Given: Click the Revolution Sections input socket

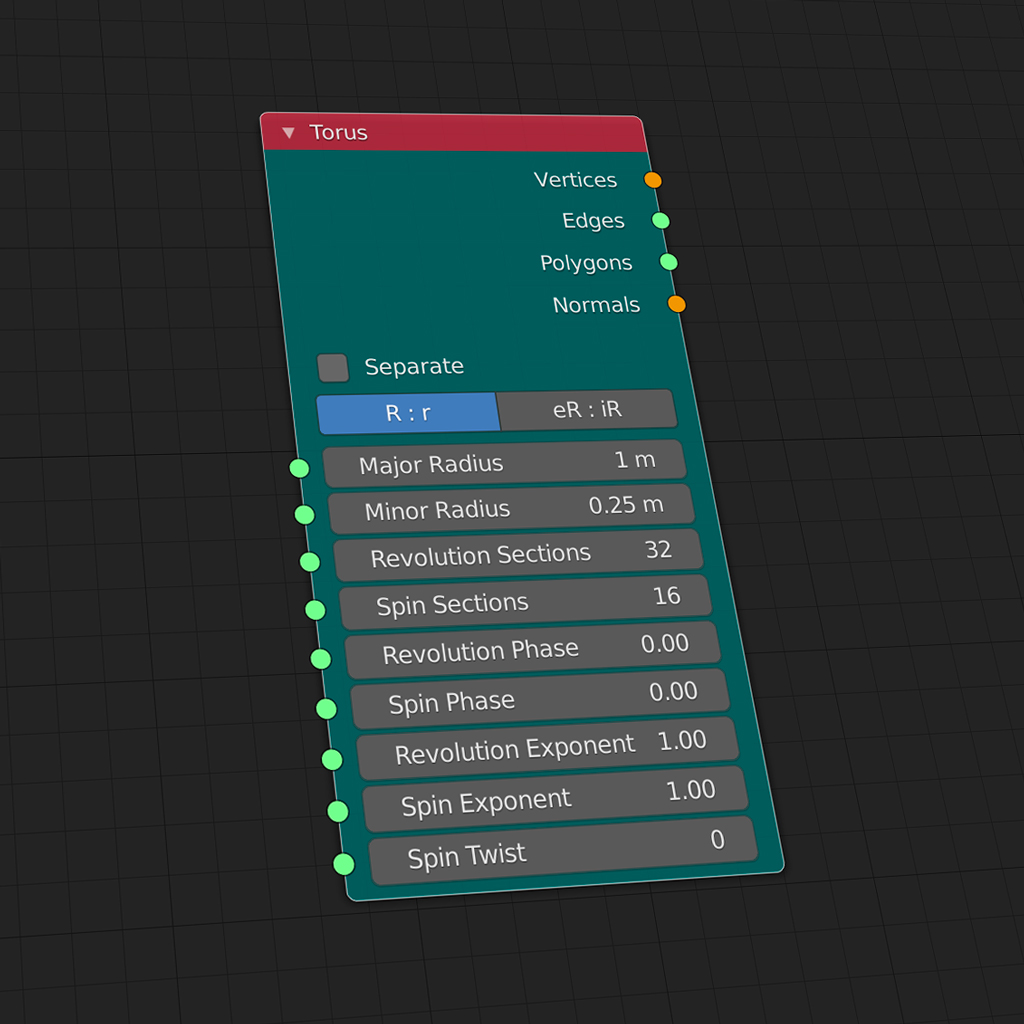Looking at the screenshot, I should click(x=310, y=562).
